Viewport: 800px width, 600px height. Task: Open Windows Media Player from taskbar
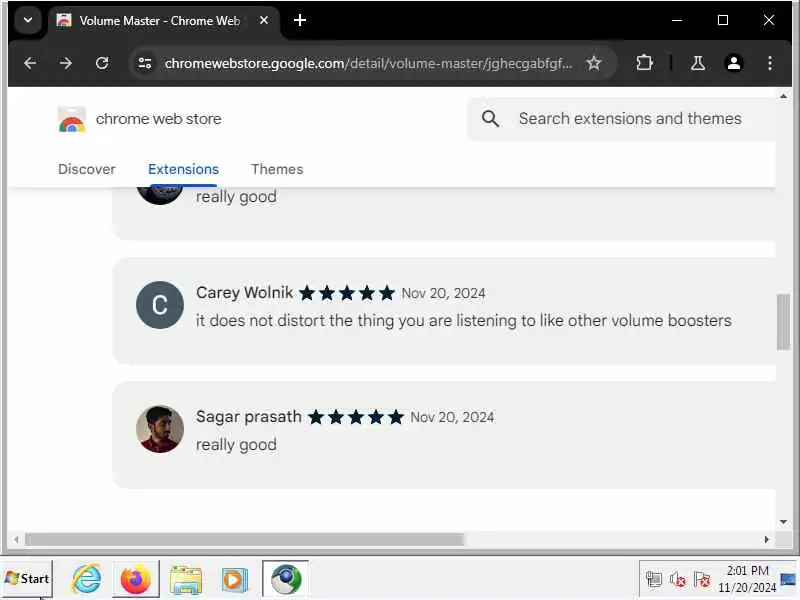(x=234, y=579)
